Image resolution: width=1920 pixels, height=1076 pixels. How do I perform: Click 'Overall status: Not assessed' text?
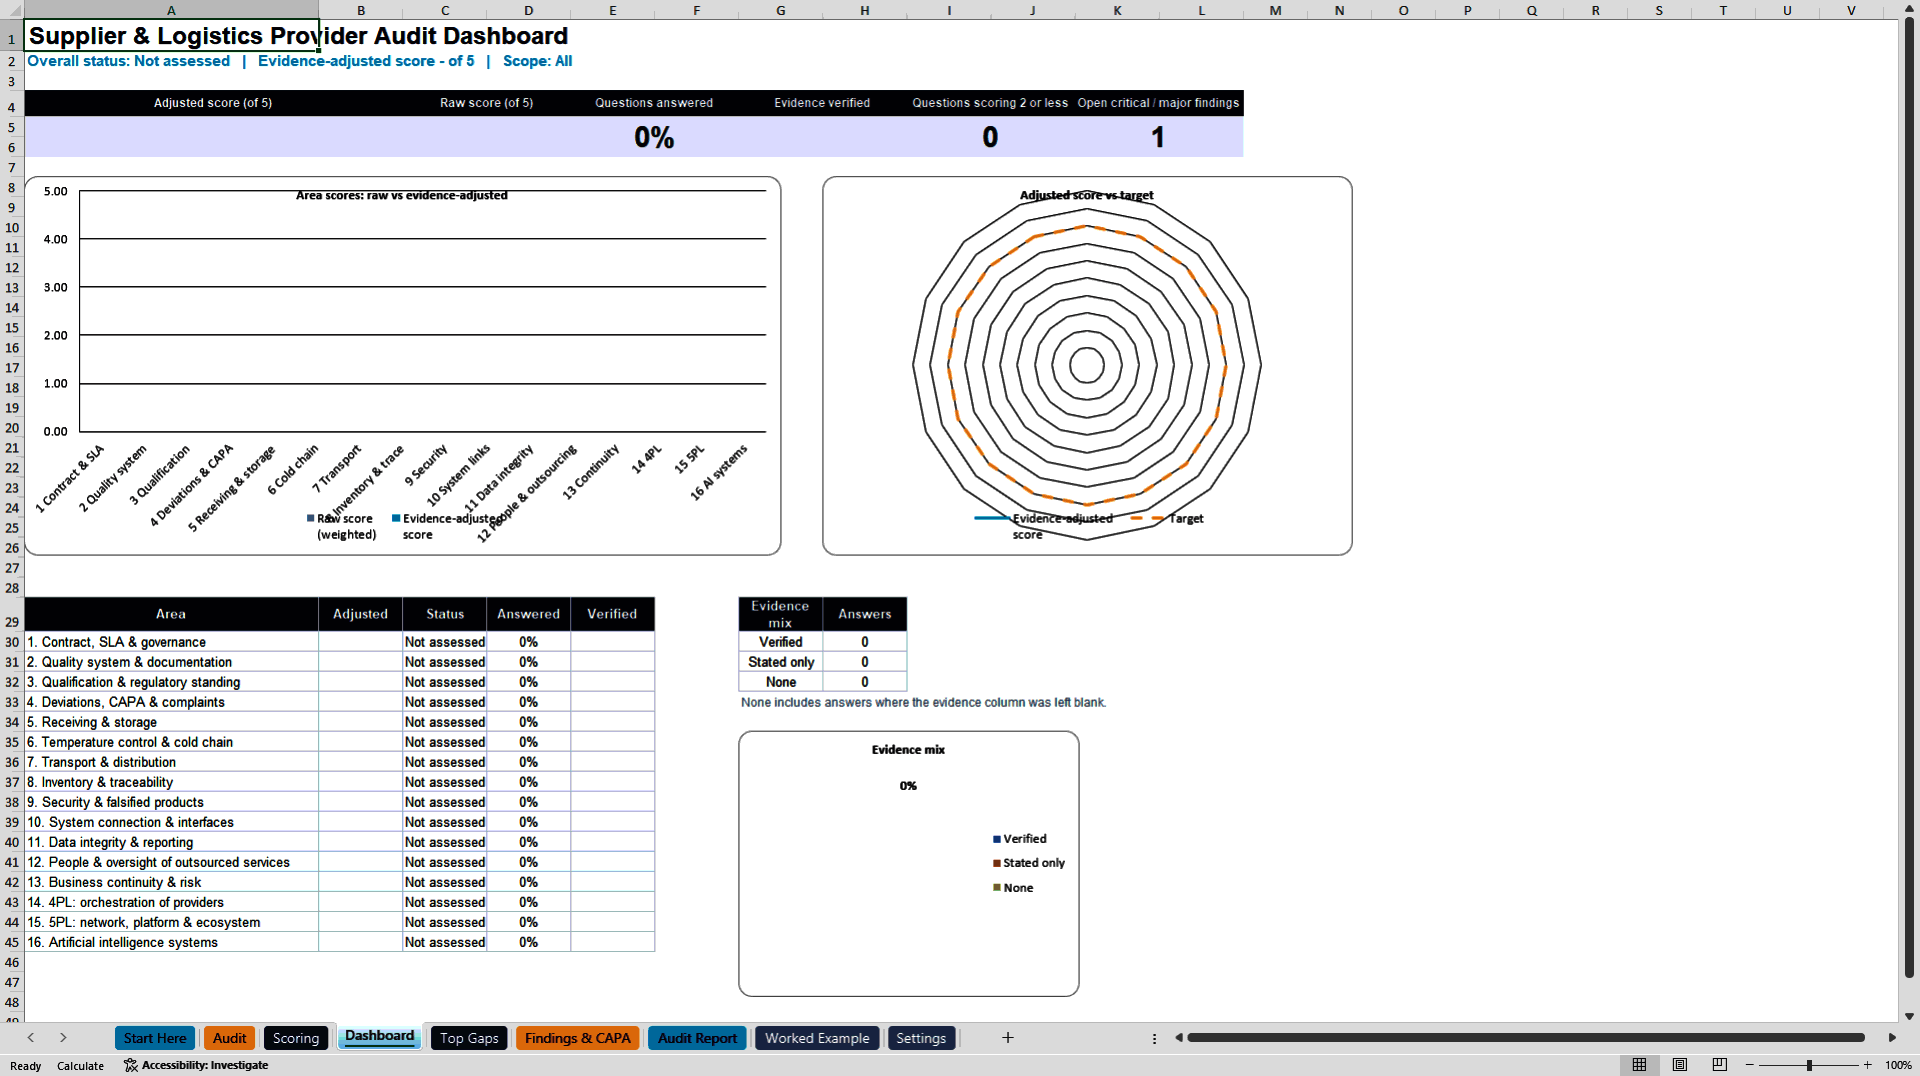click(x=128, y=61)
